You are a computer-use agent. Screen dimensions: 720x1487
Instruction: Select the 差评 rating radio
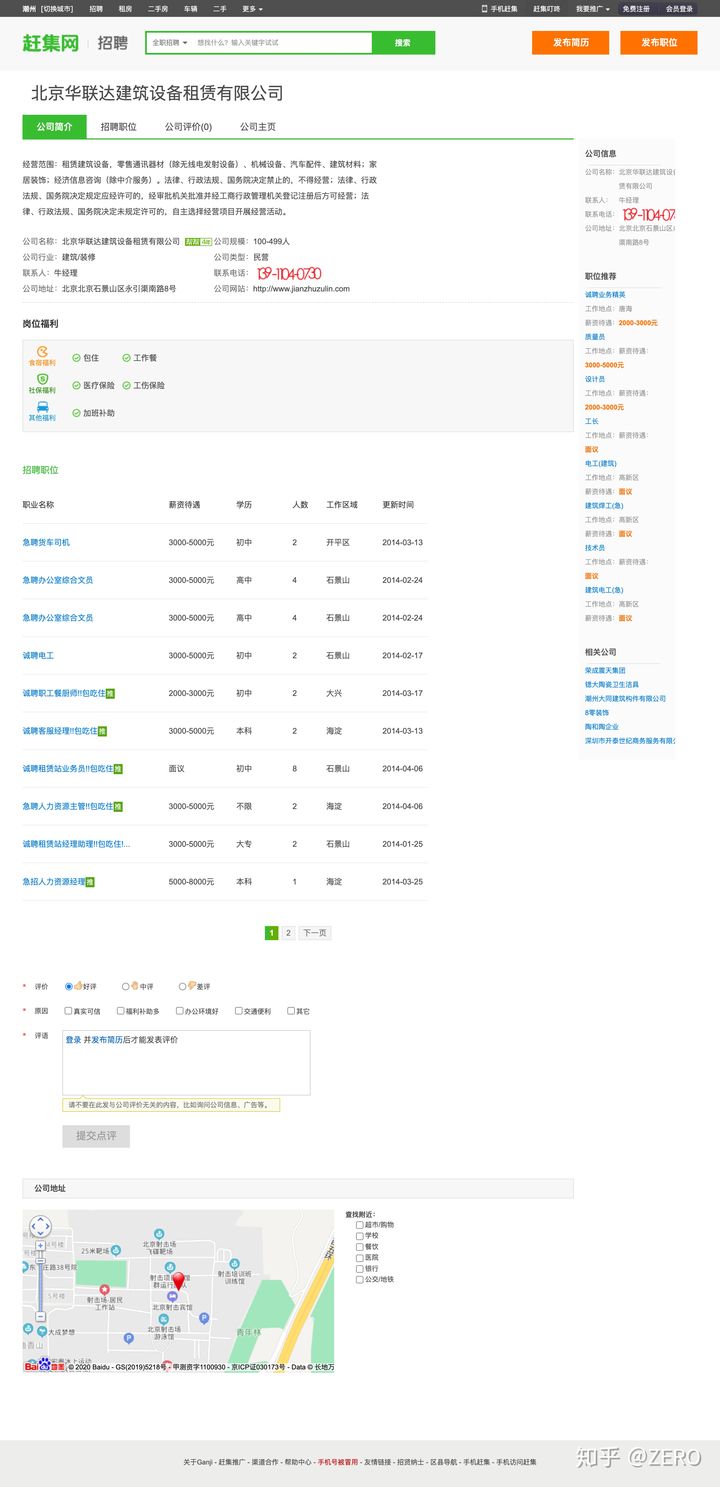point(183,986)
